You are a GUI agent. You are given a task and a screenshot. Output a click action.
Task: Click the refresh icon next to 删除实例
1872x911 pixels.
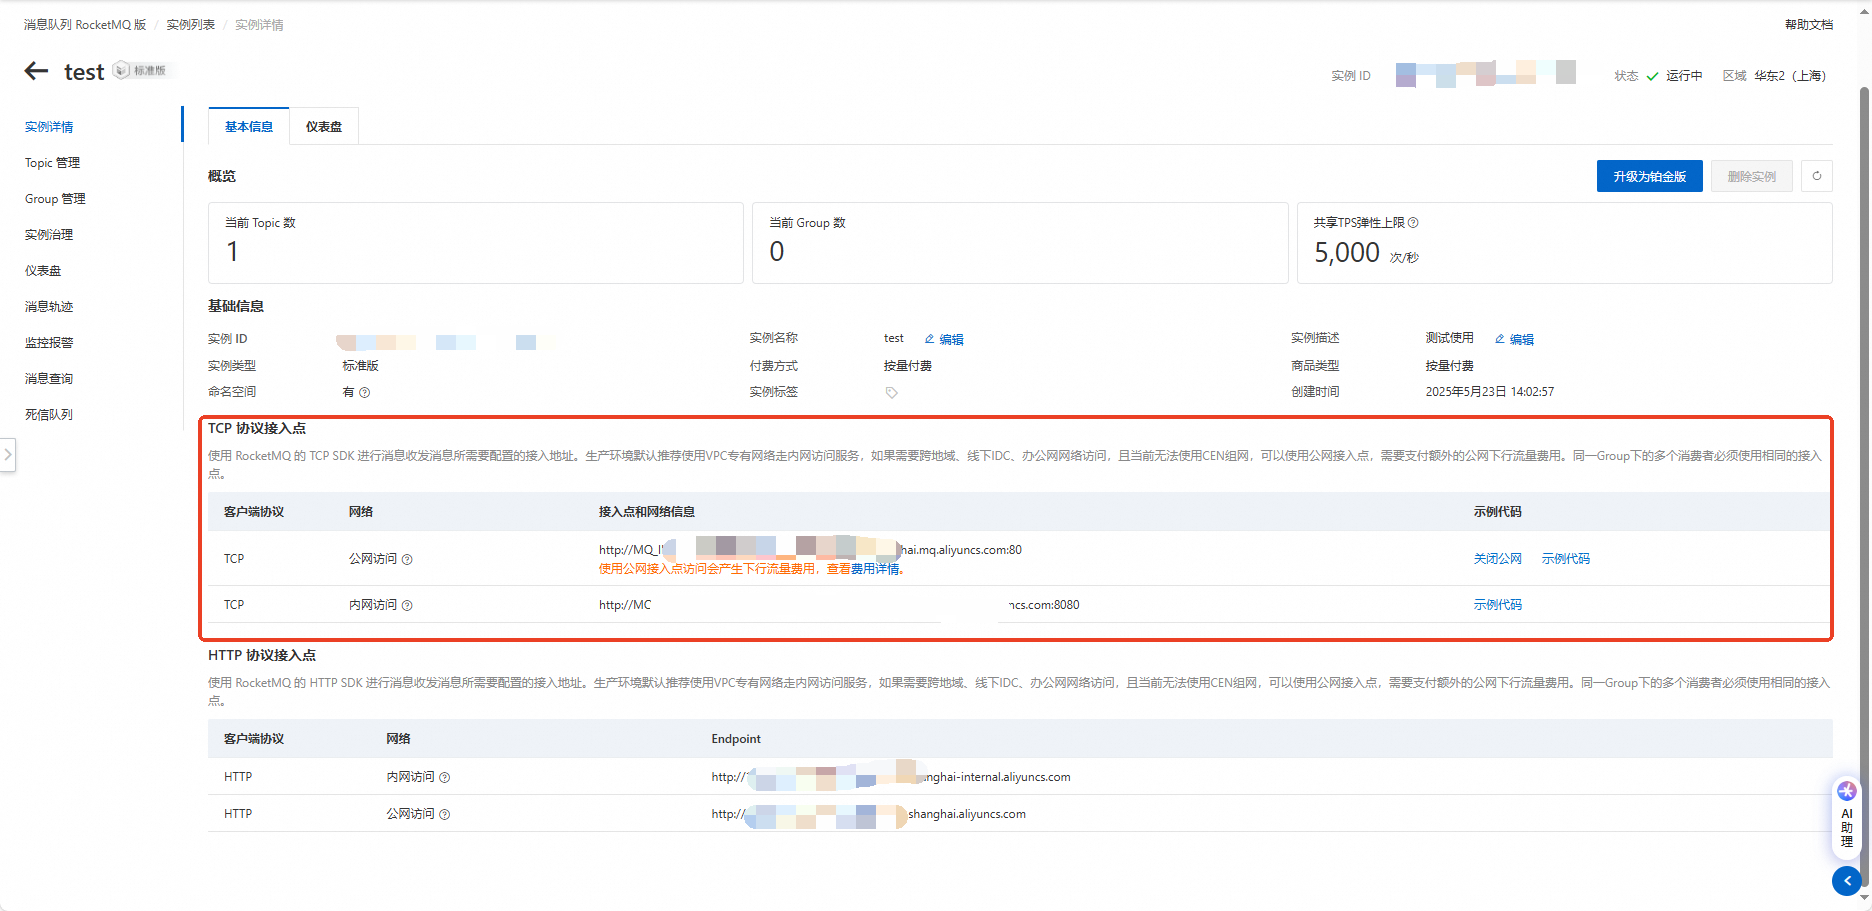(1817, 176)
